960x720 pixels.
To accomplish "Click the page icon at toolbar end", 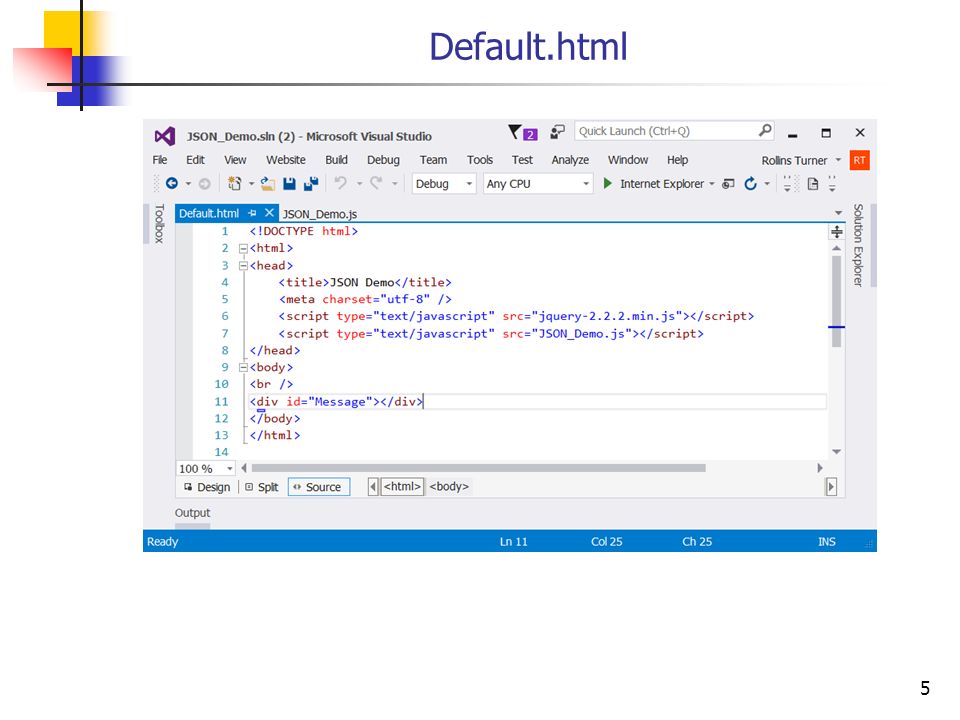I will pos(812,184).
